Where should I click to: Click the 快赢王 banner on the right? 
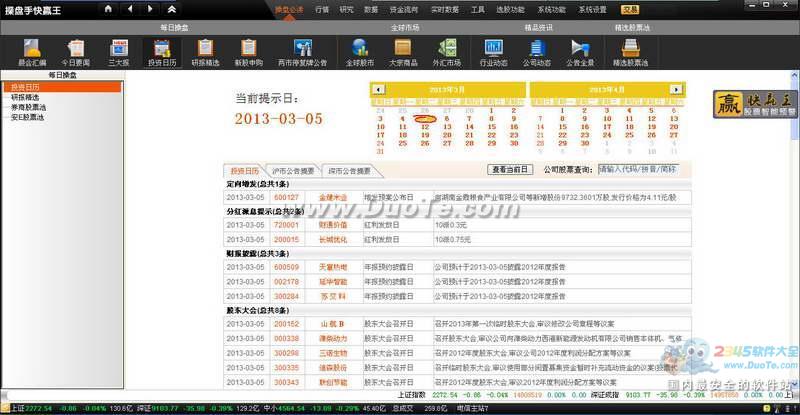pyautogui.click(x=755, y=104)
